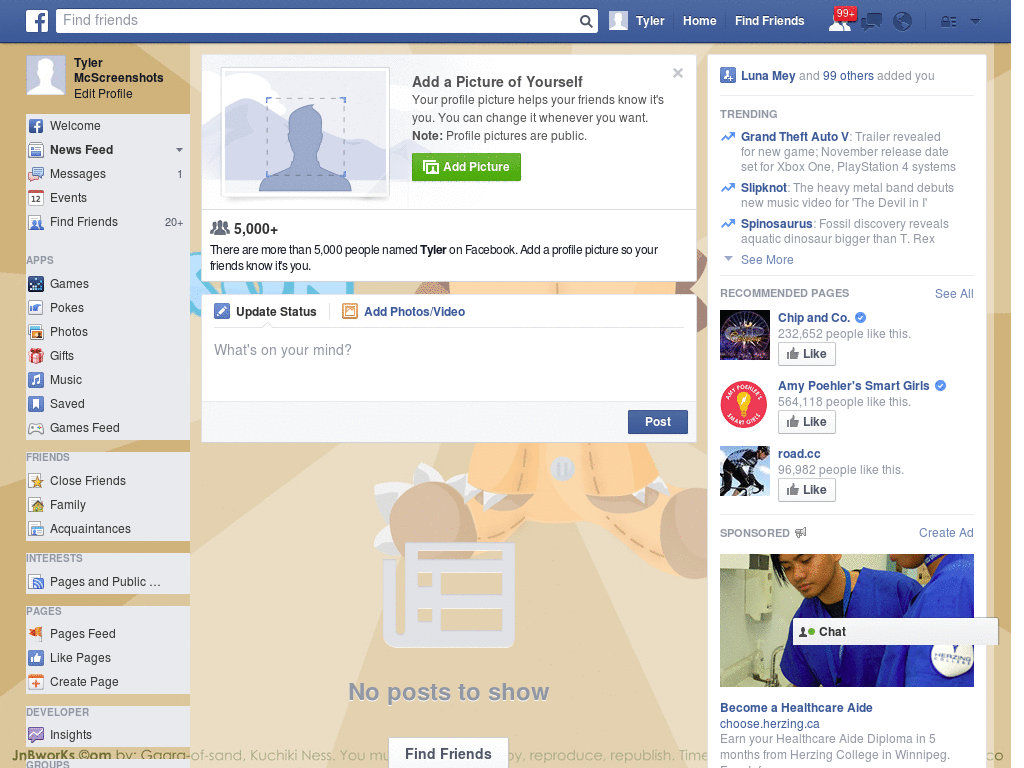Click the Facebook logo icon
Image resolution: width=1024 pixels, height=768 pixels.
[37, 21]
